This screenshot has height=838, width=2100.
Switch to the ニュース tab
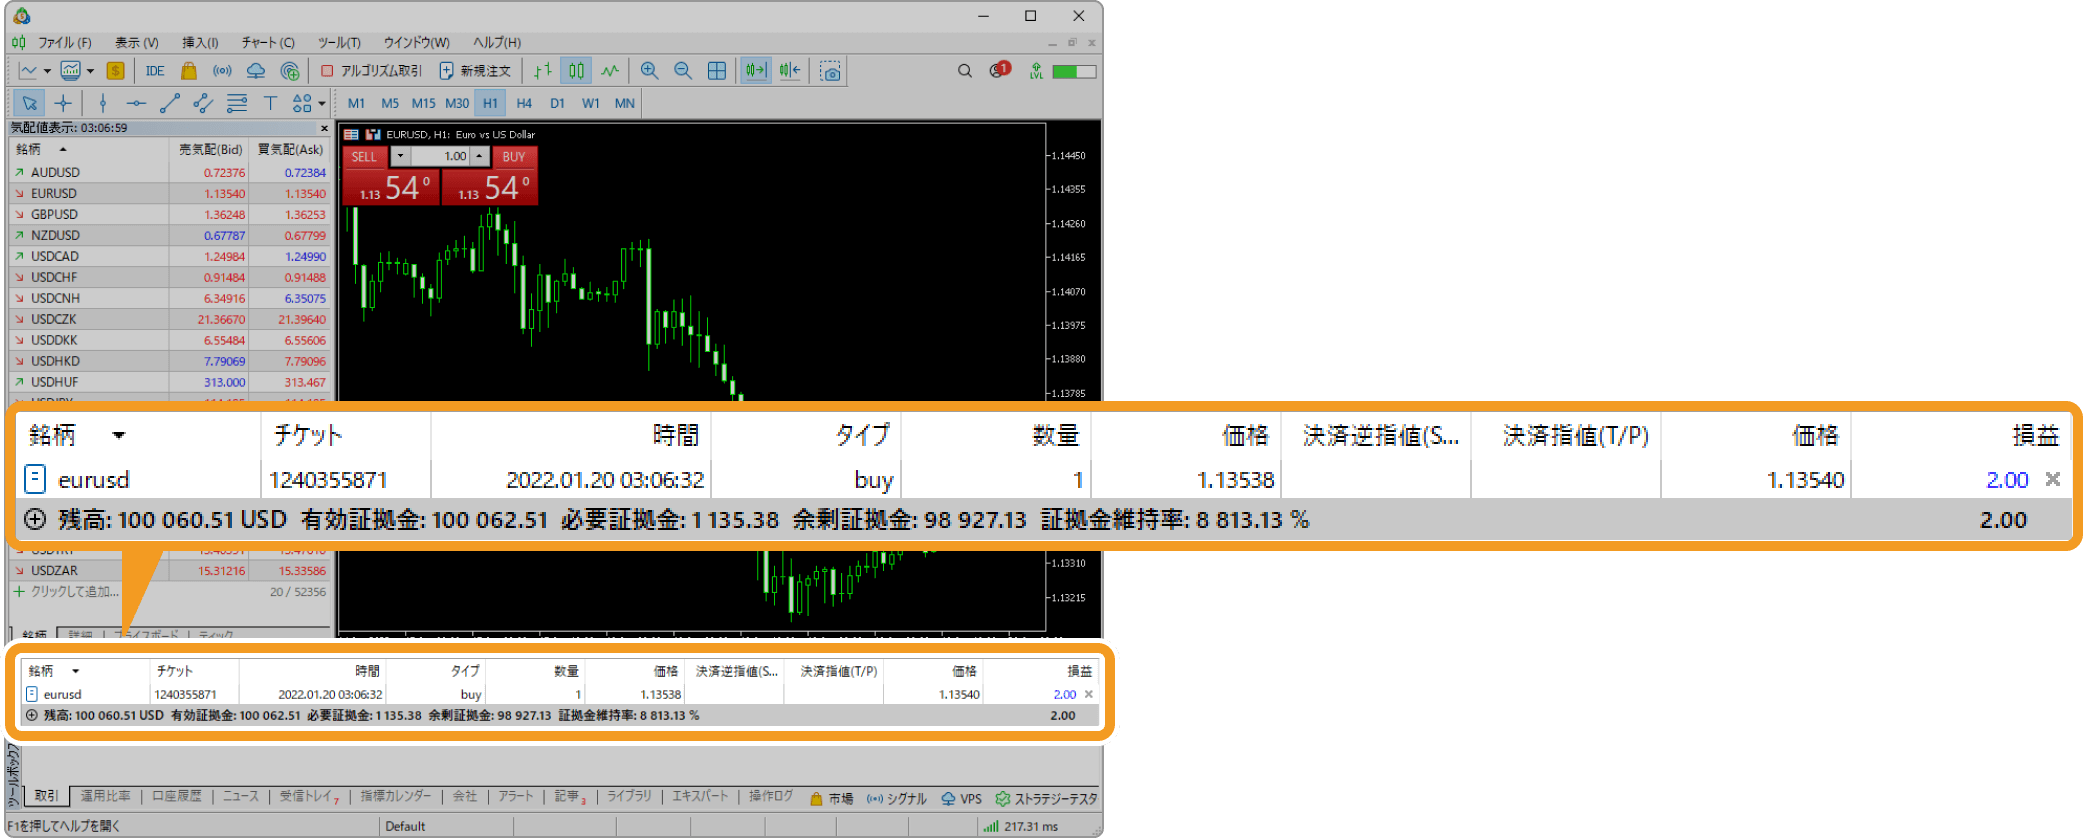pos(240,797)
